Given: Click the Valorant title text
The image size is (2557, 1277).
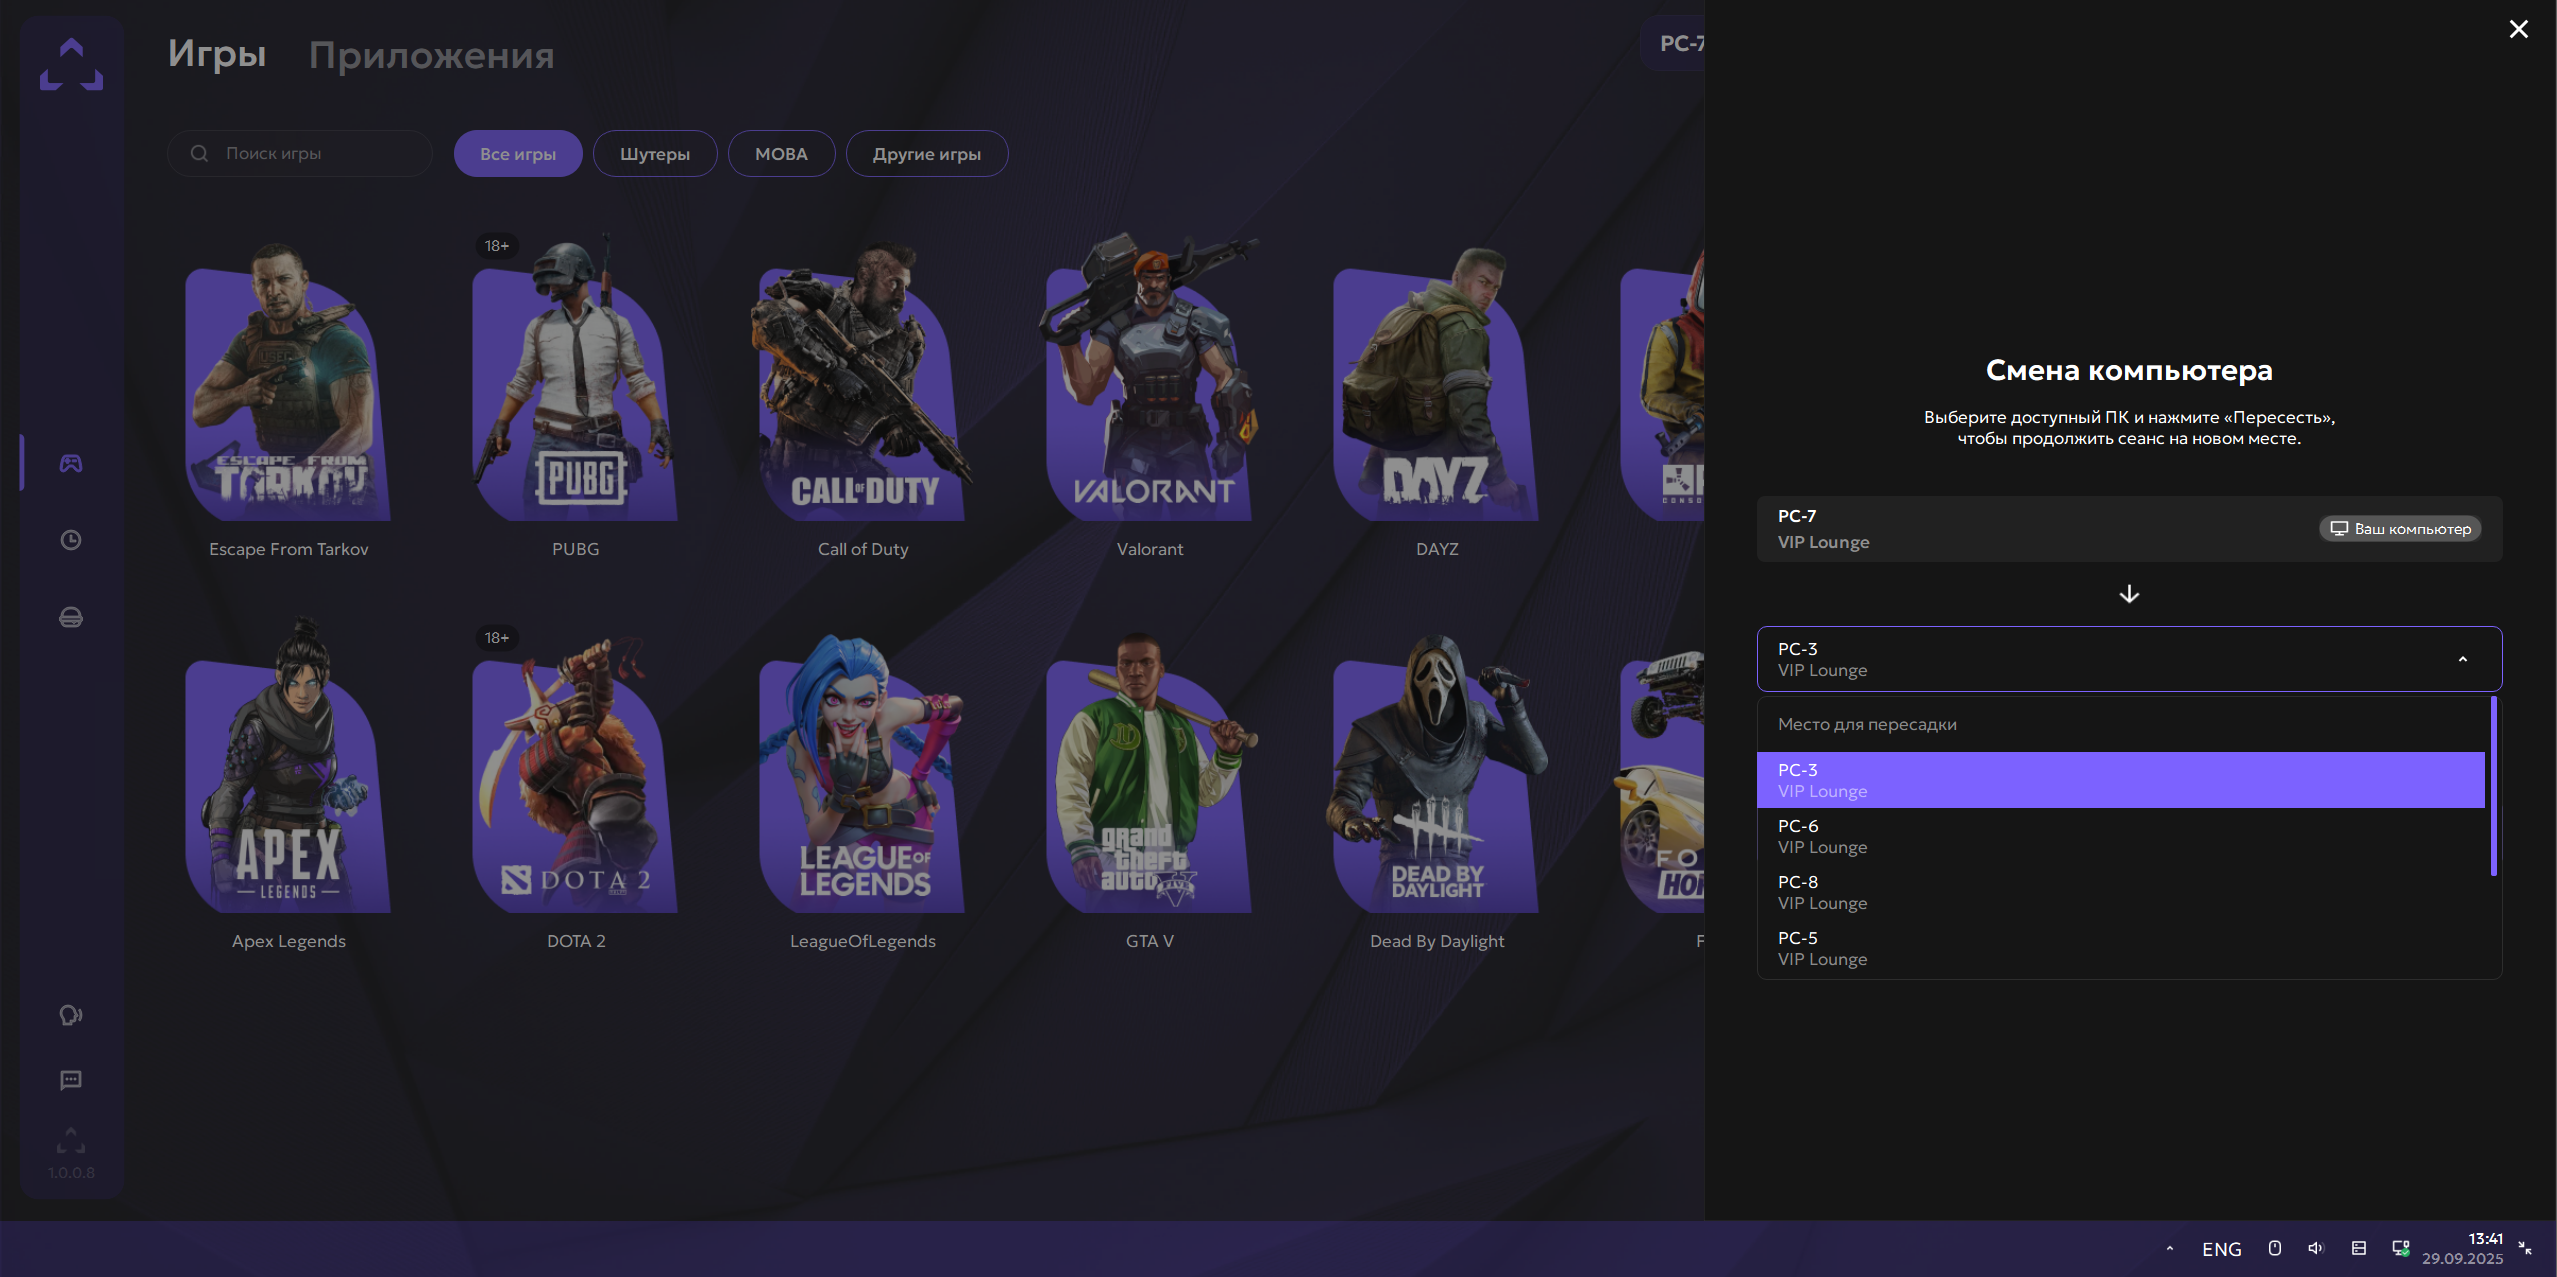Looking at the screenshot, I should (x=1149, y=549).
